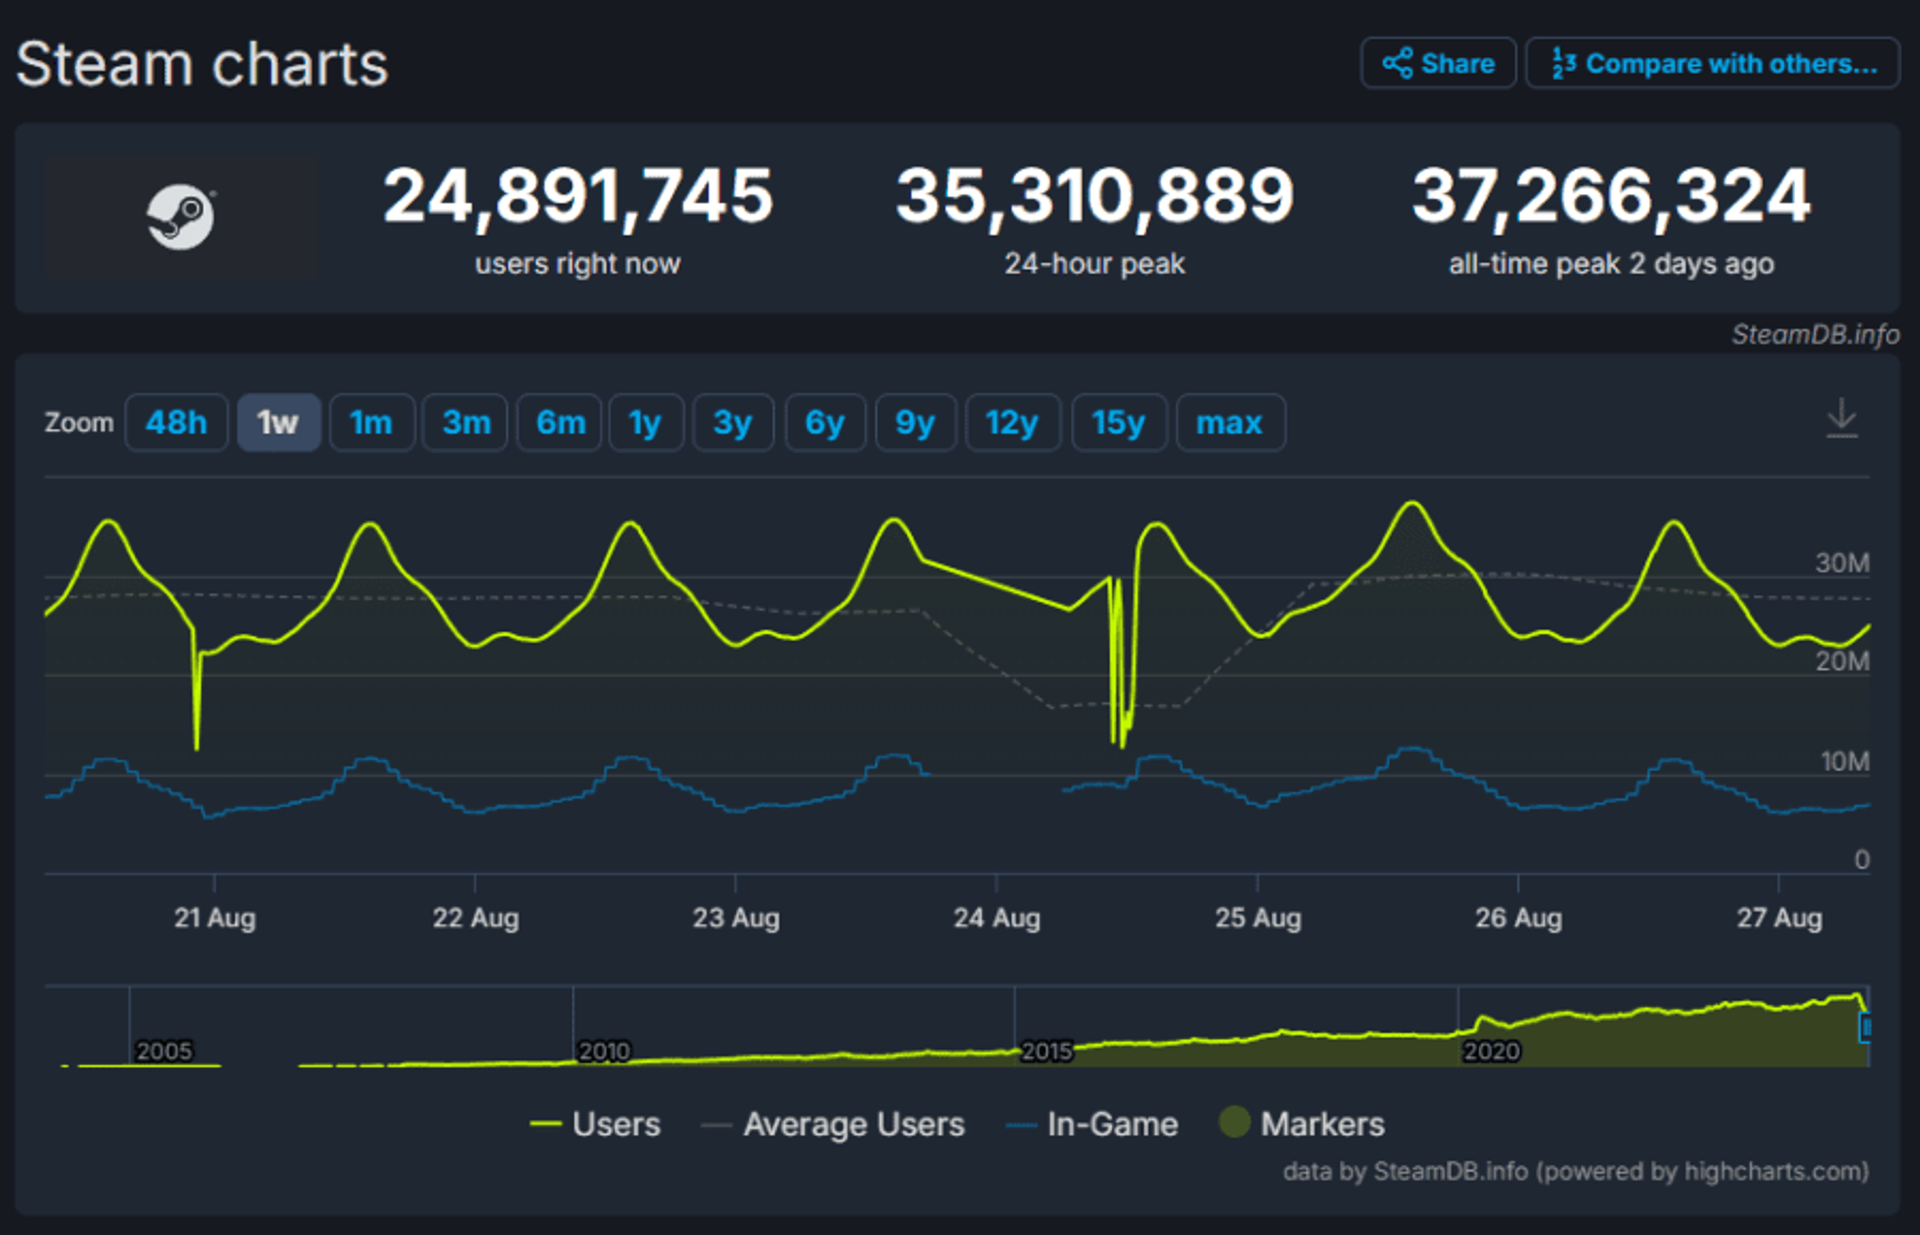
Task: Choose the 3m zoom option
Action: [x=466, y=423]
